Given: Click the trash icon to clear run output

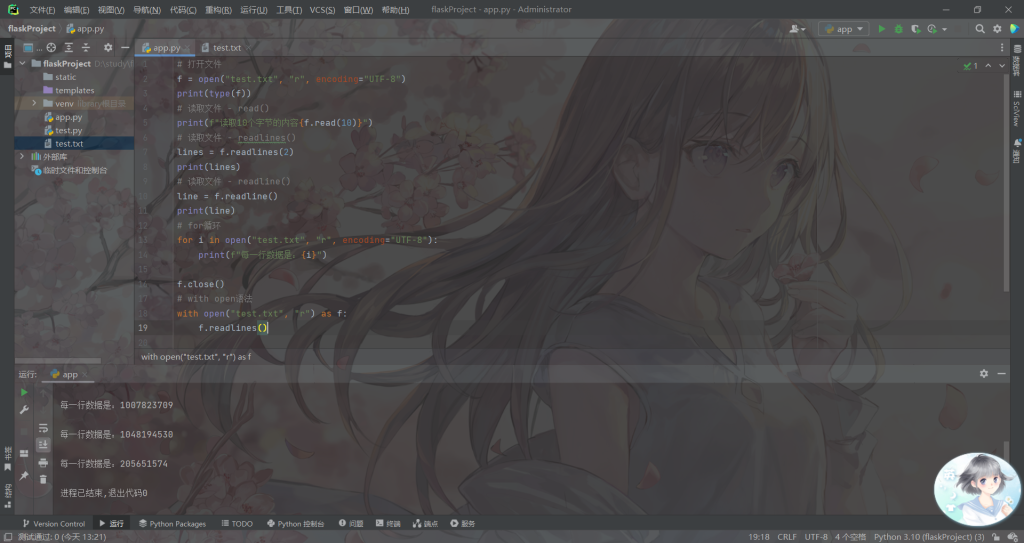Looking at the screenshot, I should point(43,479).
